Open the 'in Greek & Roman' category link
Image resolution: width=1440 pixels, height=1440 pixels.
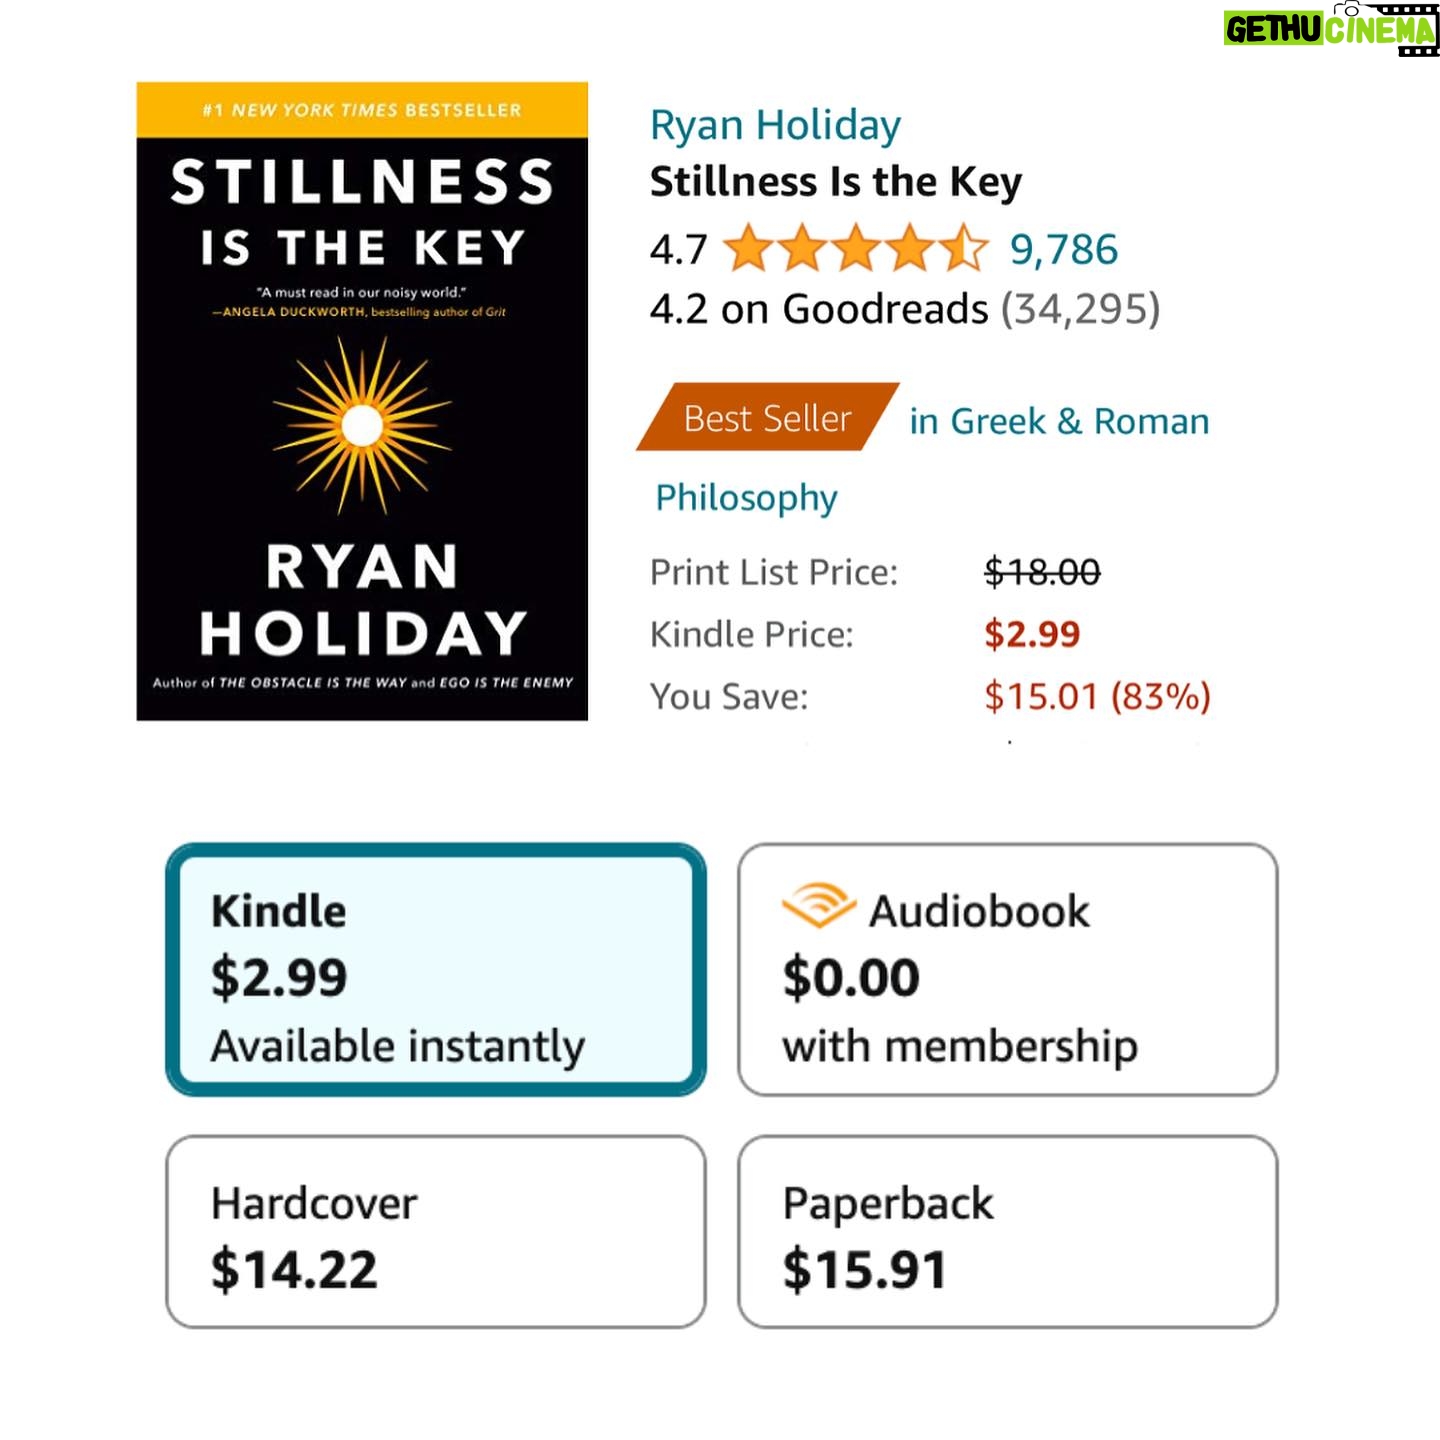point(1059,421)
